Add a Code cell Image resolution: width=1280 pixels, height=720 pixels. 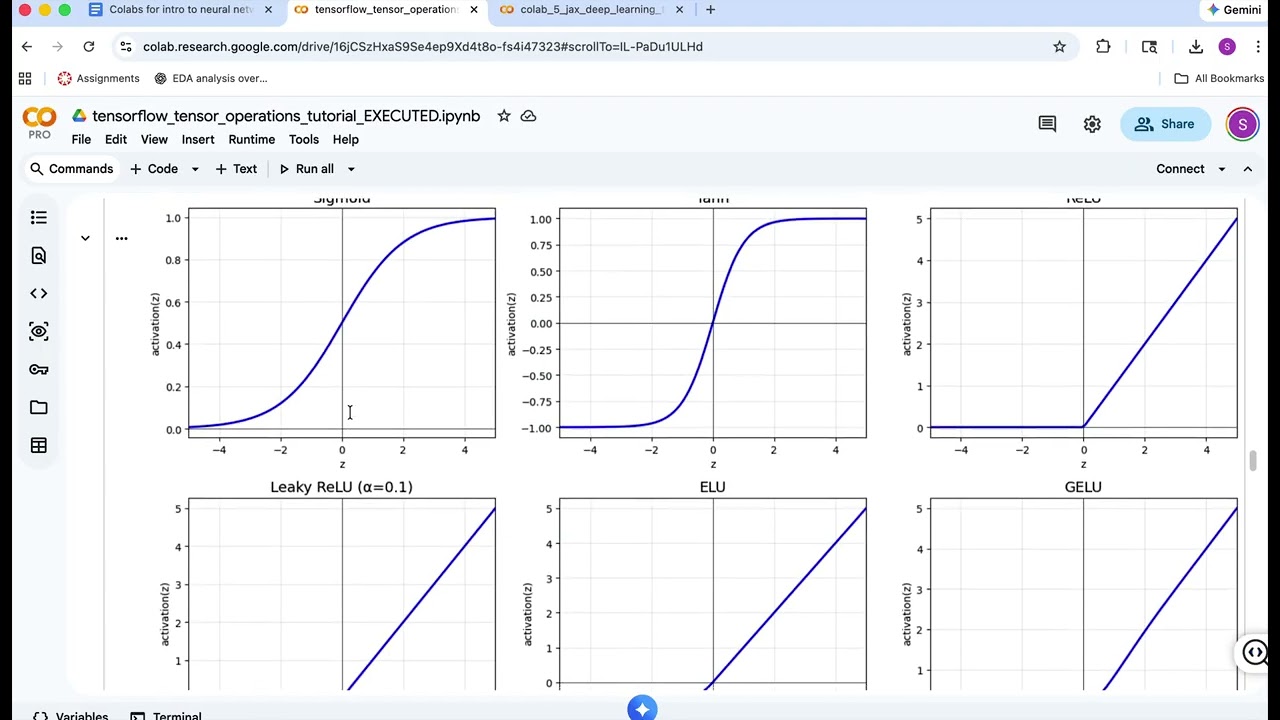[x=154, y=169]
